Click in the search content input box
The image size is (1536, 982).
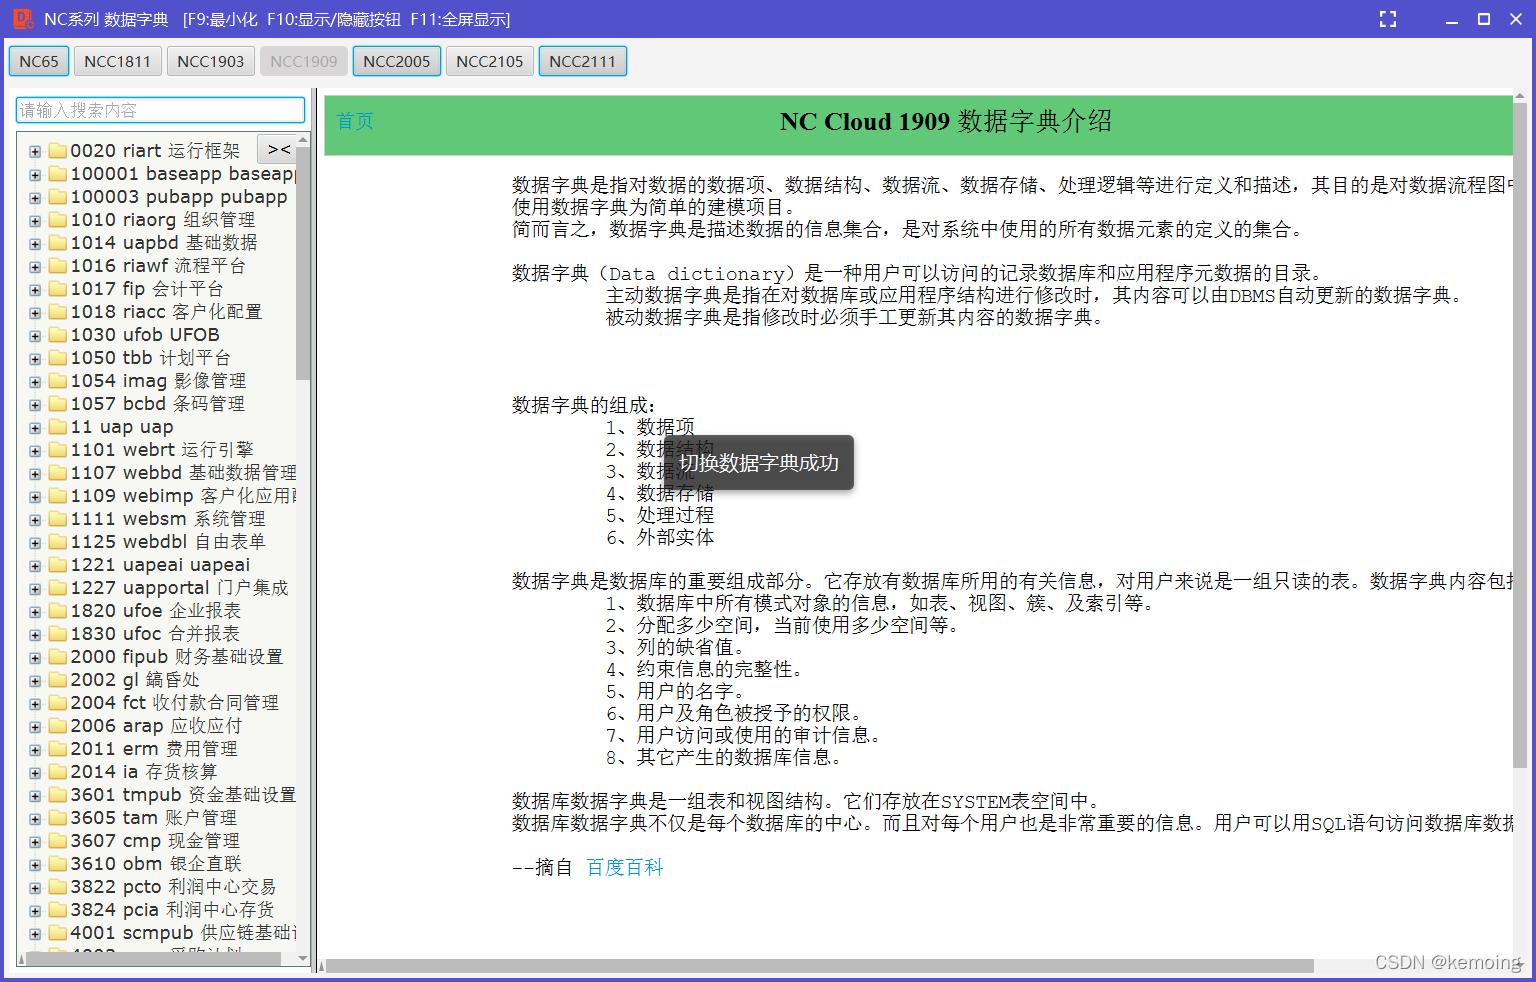161,110
